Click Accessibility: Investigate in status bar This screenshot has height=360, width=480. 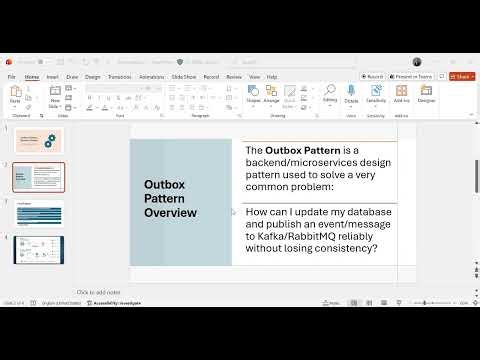(114, 303)
